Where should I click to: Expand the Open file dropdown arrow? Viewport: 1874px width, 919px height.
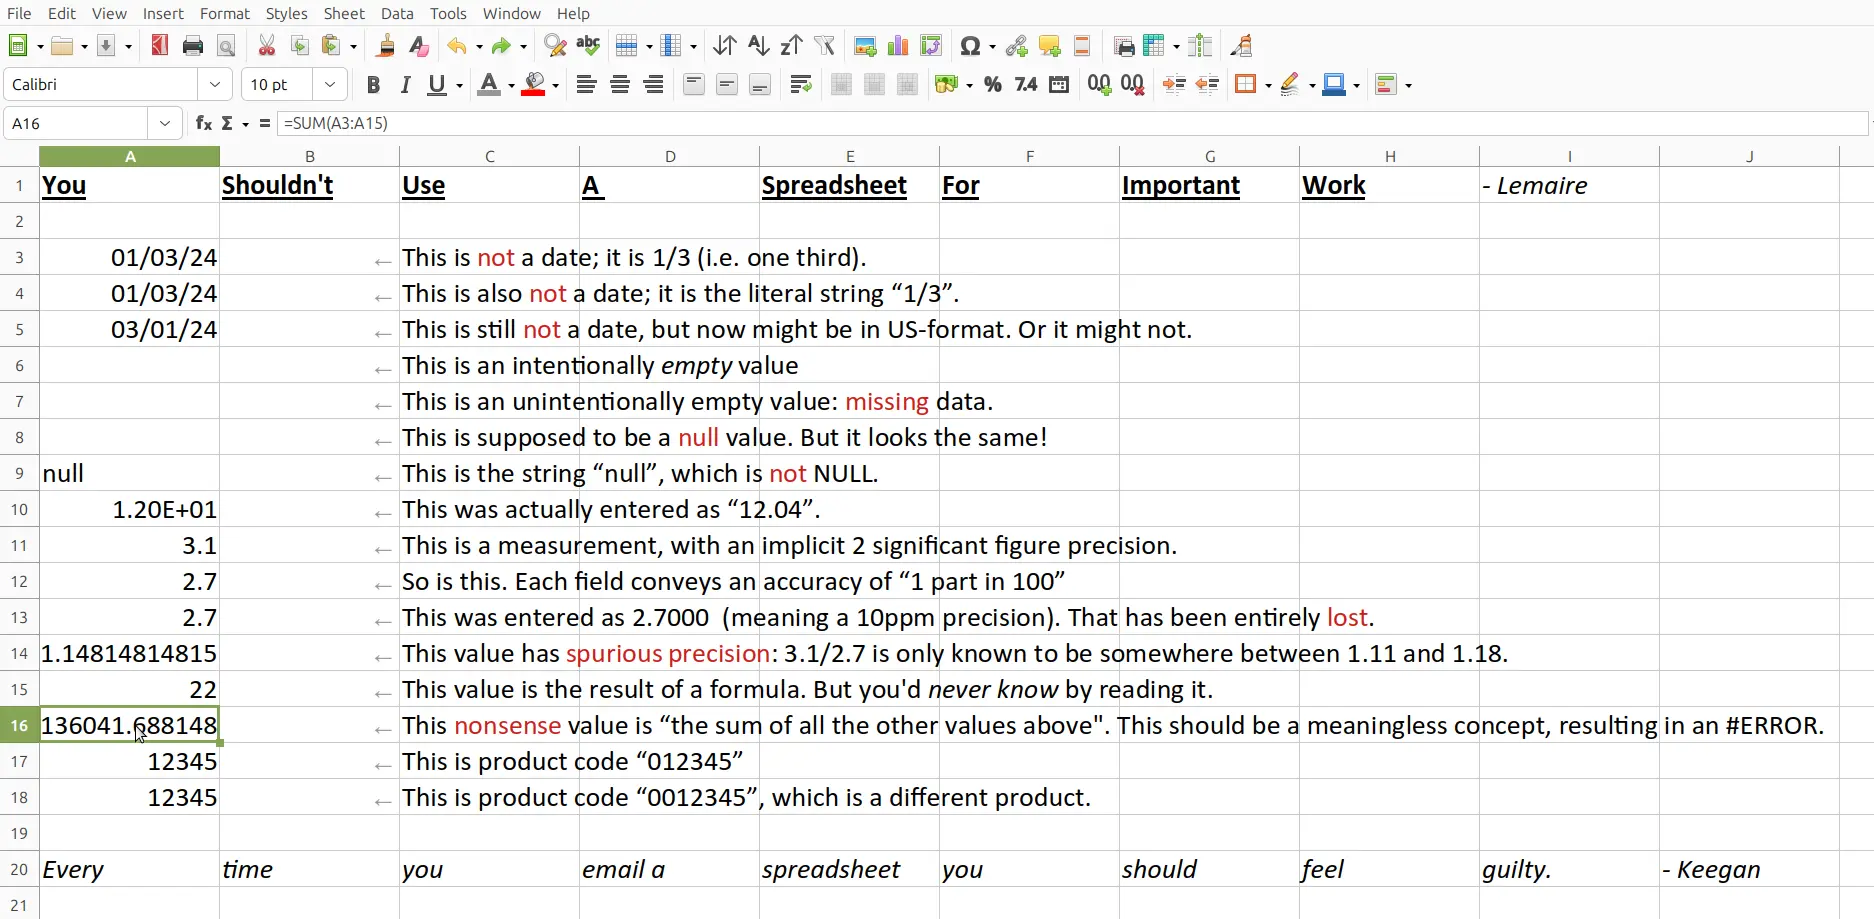pos(83,46)
